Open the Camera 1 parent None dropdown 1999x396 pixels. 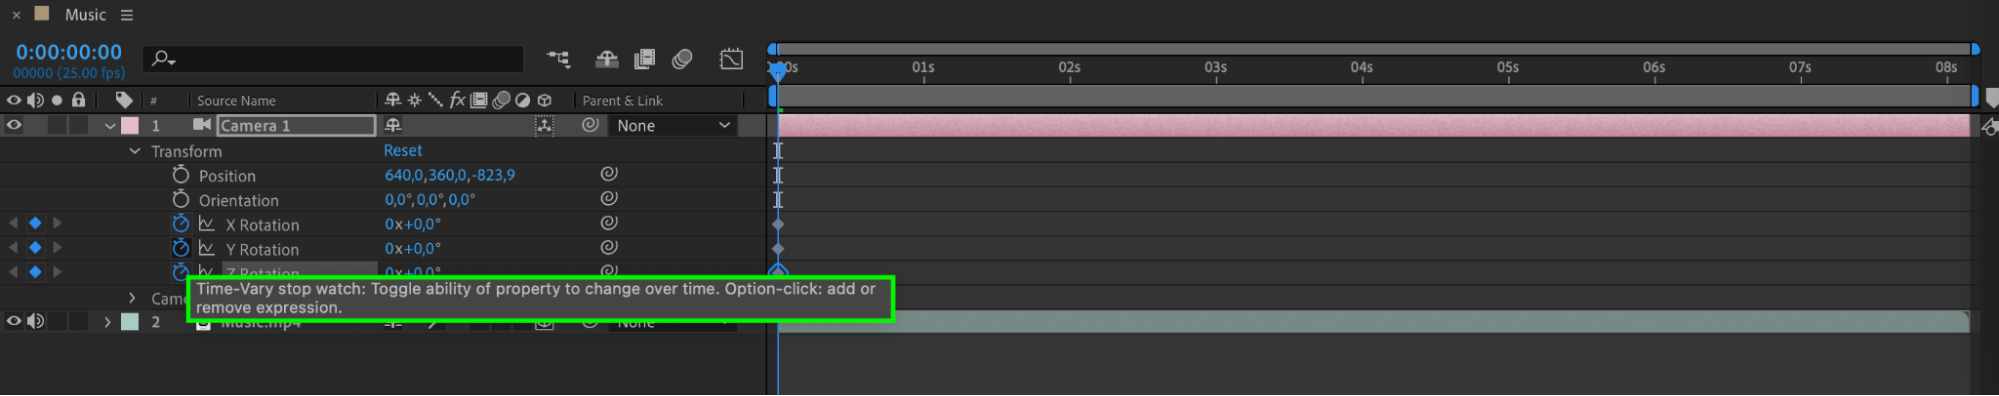(x=672, y=125)
